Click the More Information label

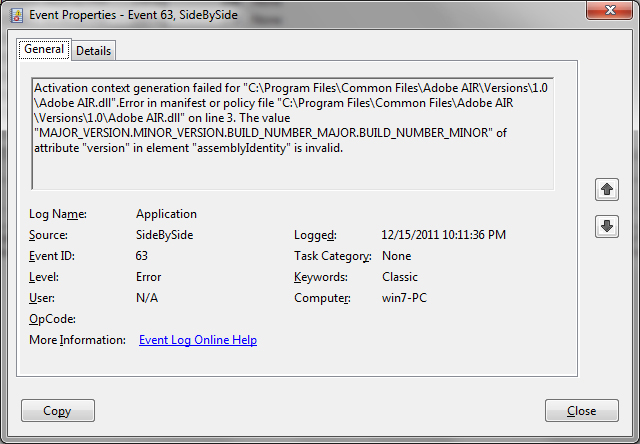pyautogui.click(x=78, y=340)
